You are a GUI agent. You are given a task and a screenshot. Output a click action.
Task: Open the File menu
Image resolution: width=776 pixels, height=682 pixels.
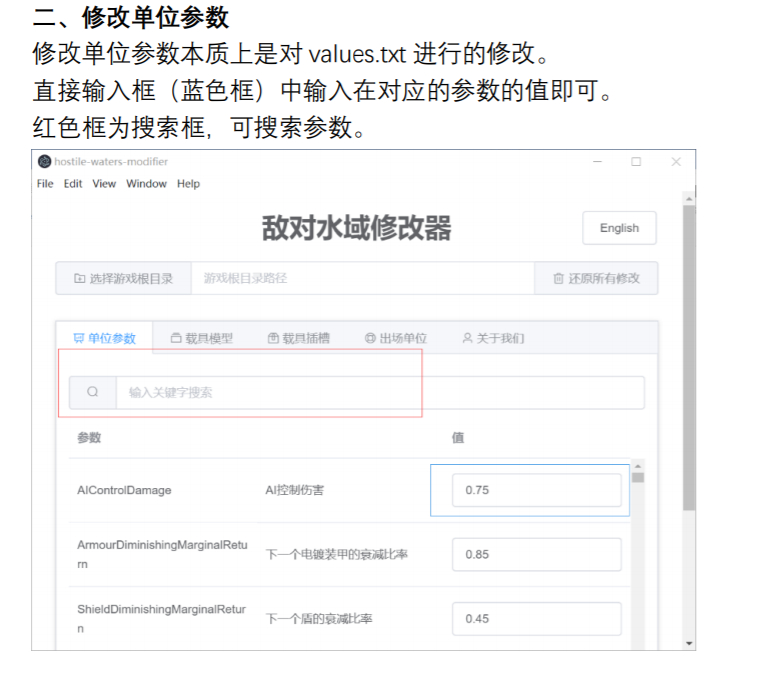coord(45,184)
